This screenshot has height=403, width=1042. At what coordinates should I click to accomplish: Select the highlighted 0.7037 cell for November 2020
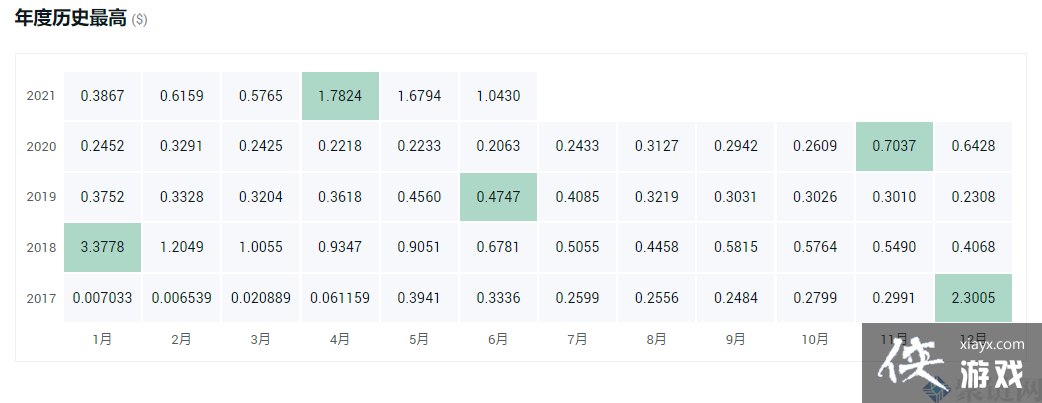[x=894, y=146]
